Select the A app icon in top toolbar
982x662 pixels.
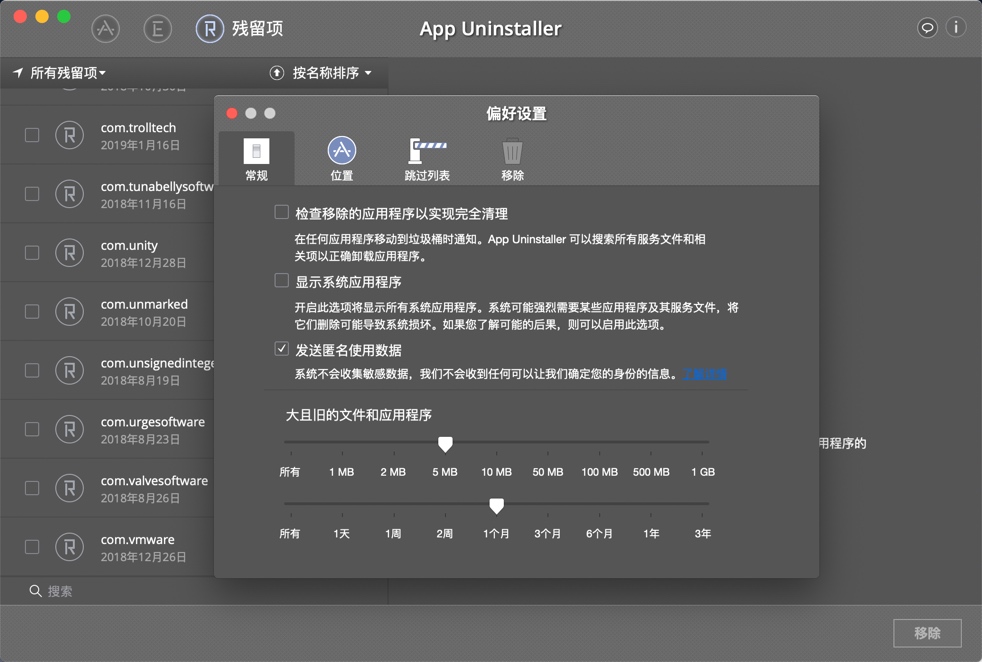pyautogui.click(x=106, y=29)
